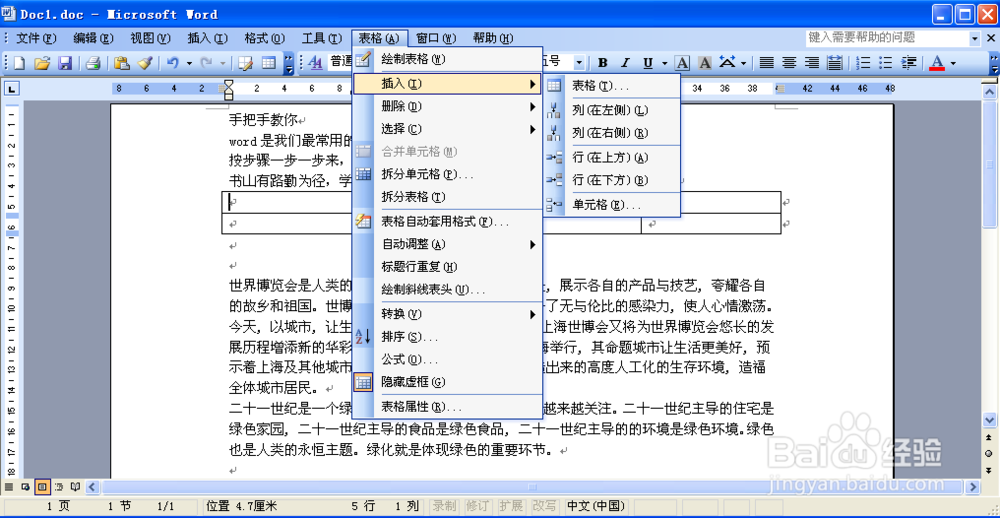Choose 表格(T)... in the insert submenu
The image size is (1000, 518).
click(612, 85)
